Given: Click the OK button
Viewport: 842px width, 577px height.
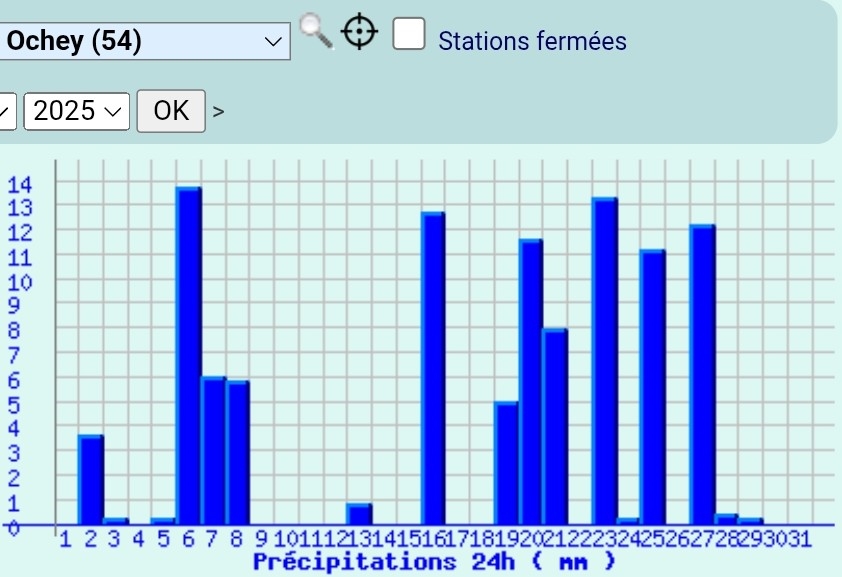Looking at the screenshot, I should (171, 111).
